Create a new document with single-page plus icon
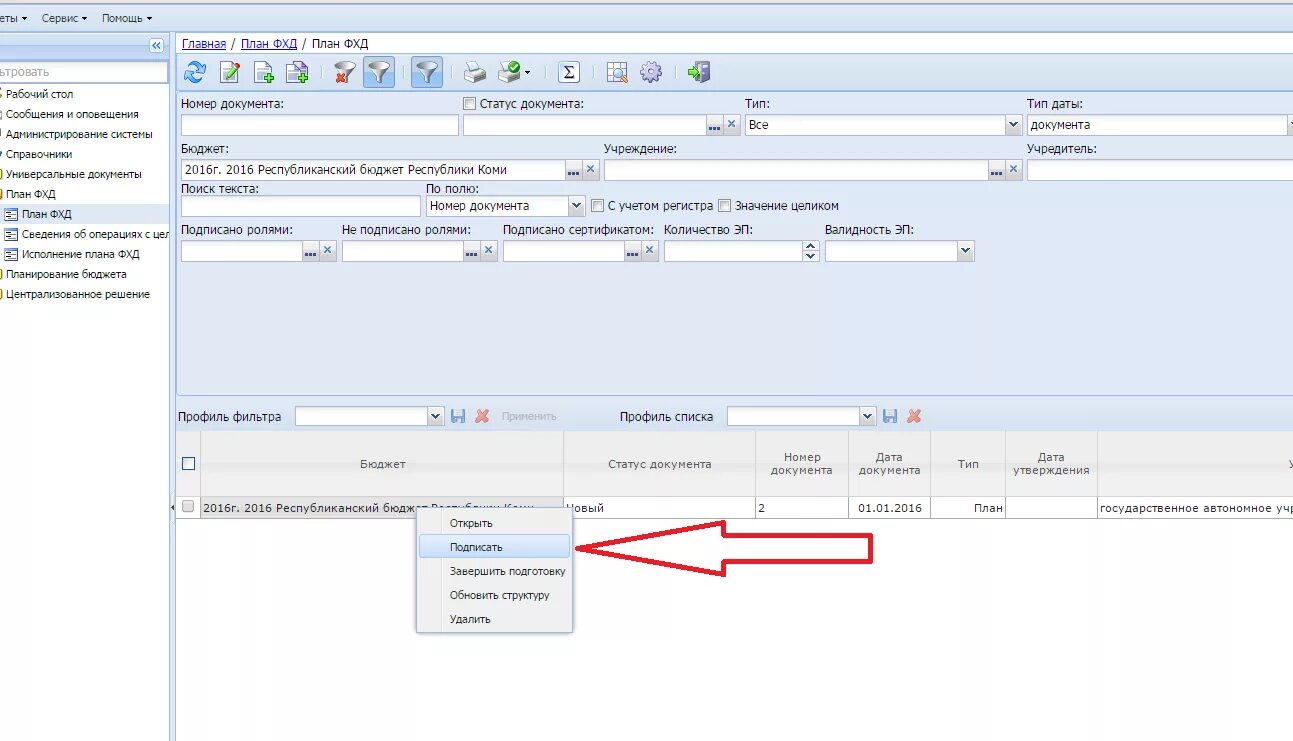Viewport: 1293px width, 741px height. click(x=264, y=72)
